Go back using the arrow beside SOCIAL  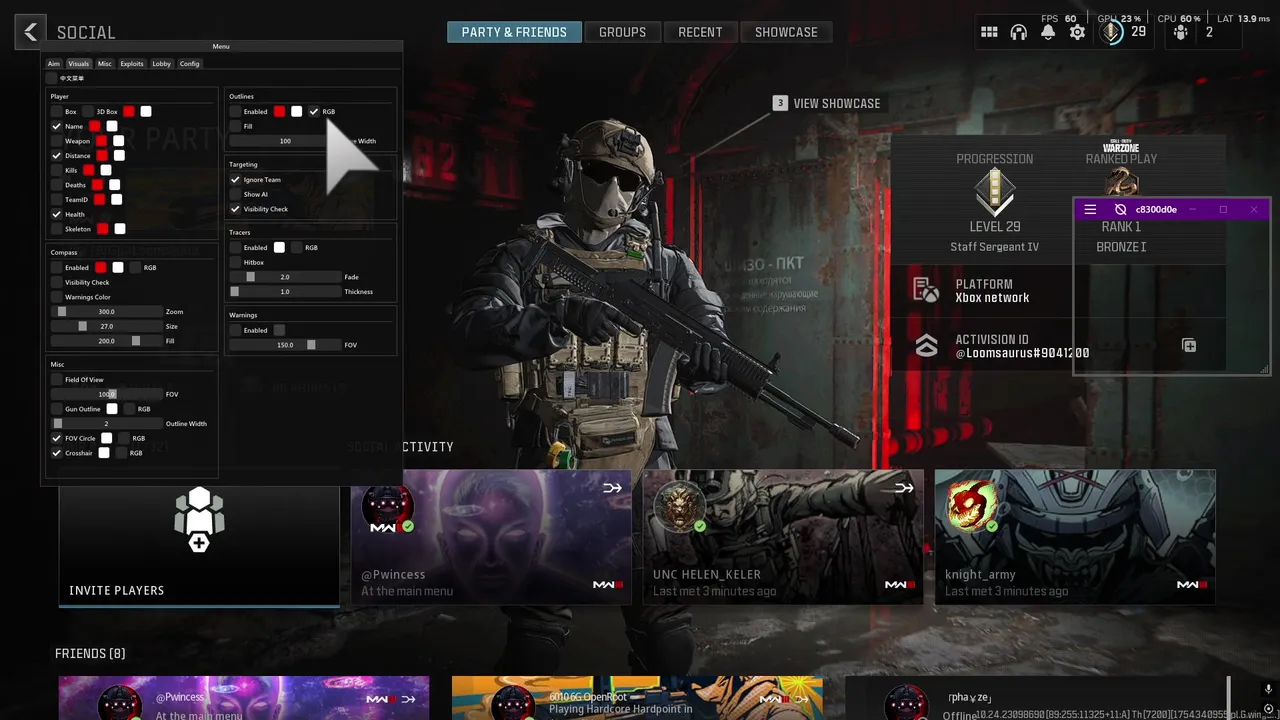point(31,32)
